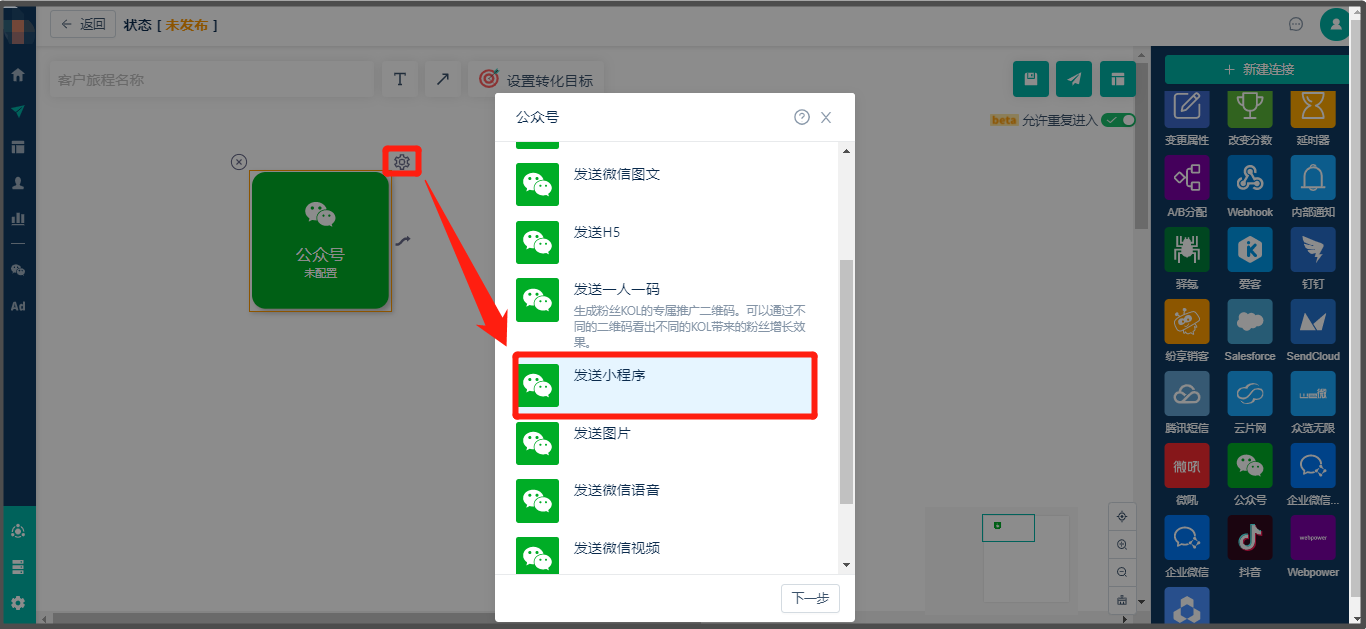This screenshot has height=629, width=1366.
Task: Select SendCloud component
Action: coord(1313,330)
